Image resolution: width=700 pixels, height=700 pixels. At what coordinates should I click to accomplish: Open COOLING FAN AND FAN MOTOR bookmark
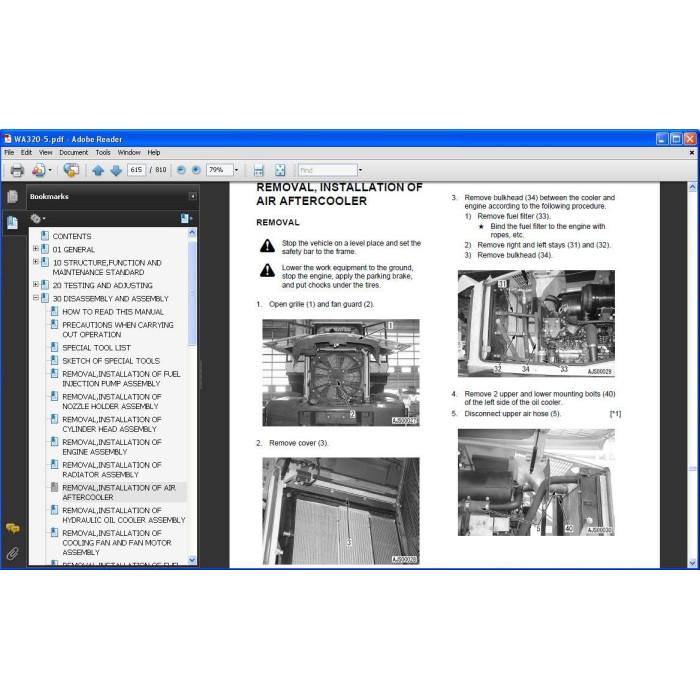point(117,542)
